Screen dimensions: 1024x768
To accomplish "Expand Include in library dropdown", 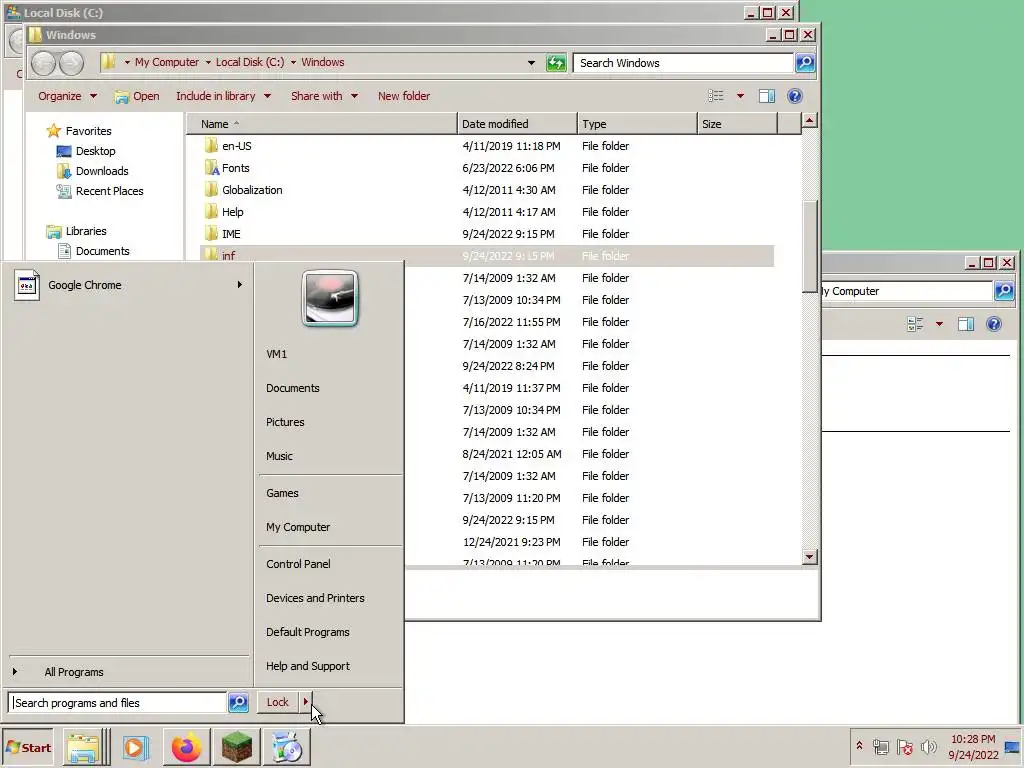I will click(223, 96).
